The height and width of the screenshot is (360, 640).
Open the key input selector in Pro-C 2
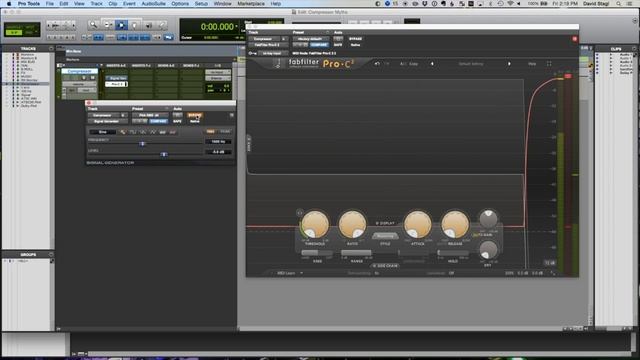272,53
